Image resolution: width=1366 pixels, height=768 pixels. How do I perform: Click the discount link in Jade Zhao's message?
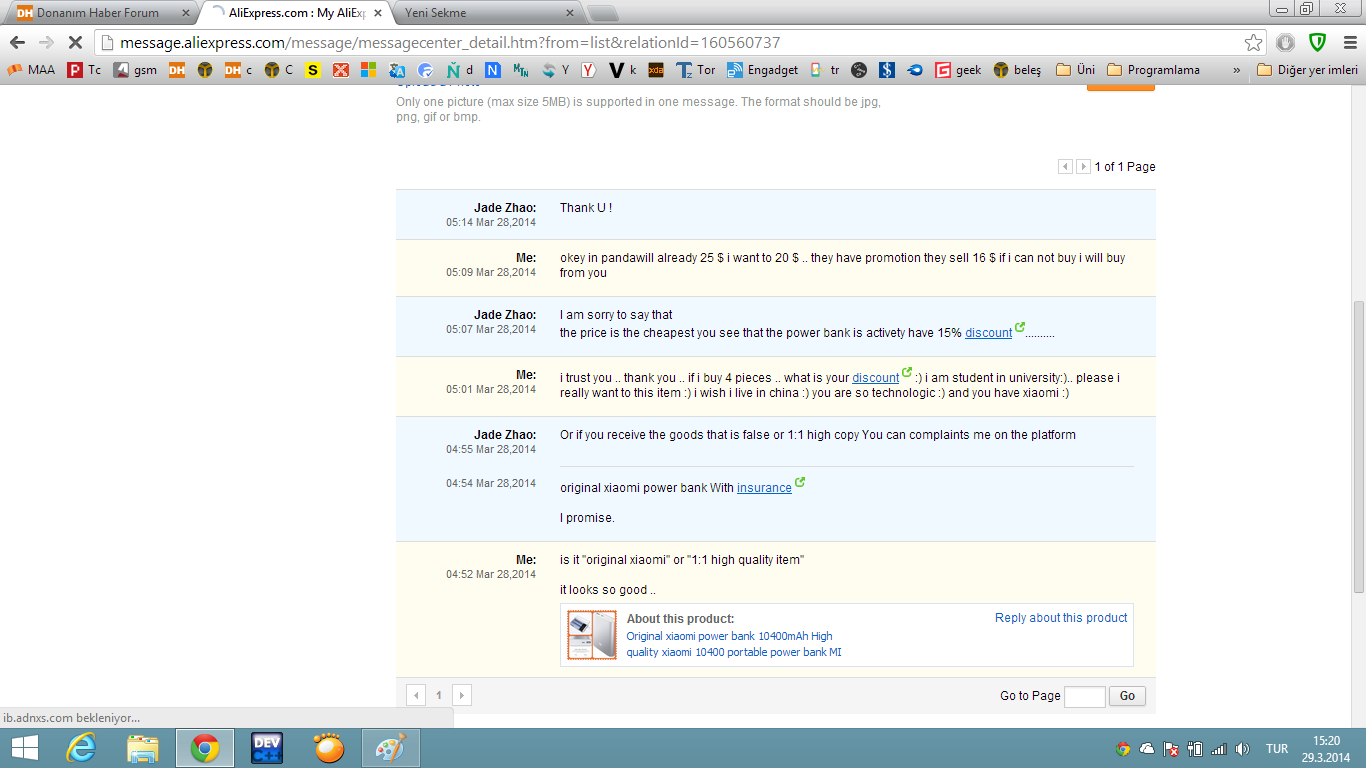988,333
